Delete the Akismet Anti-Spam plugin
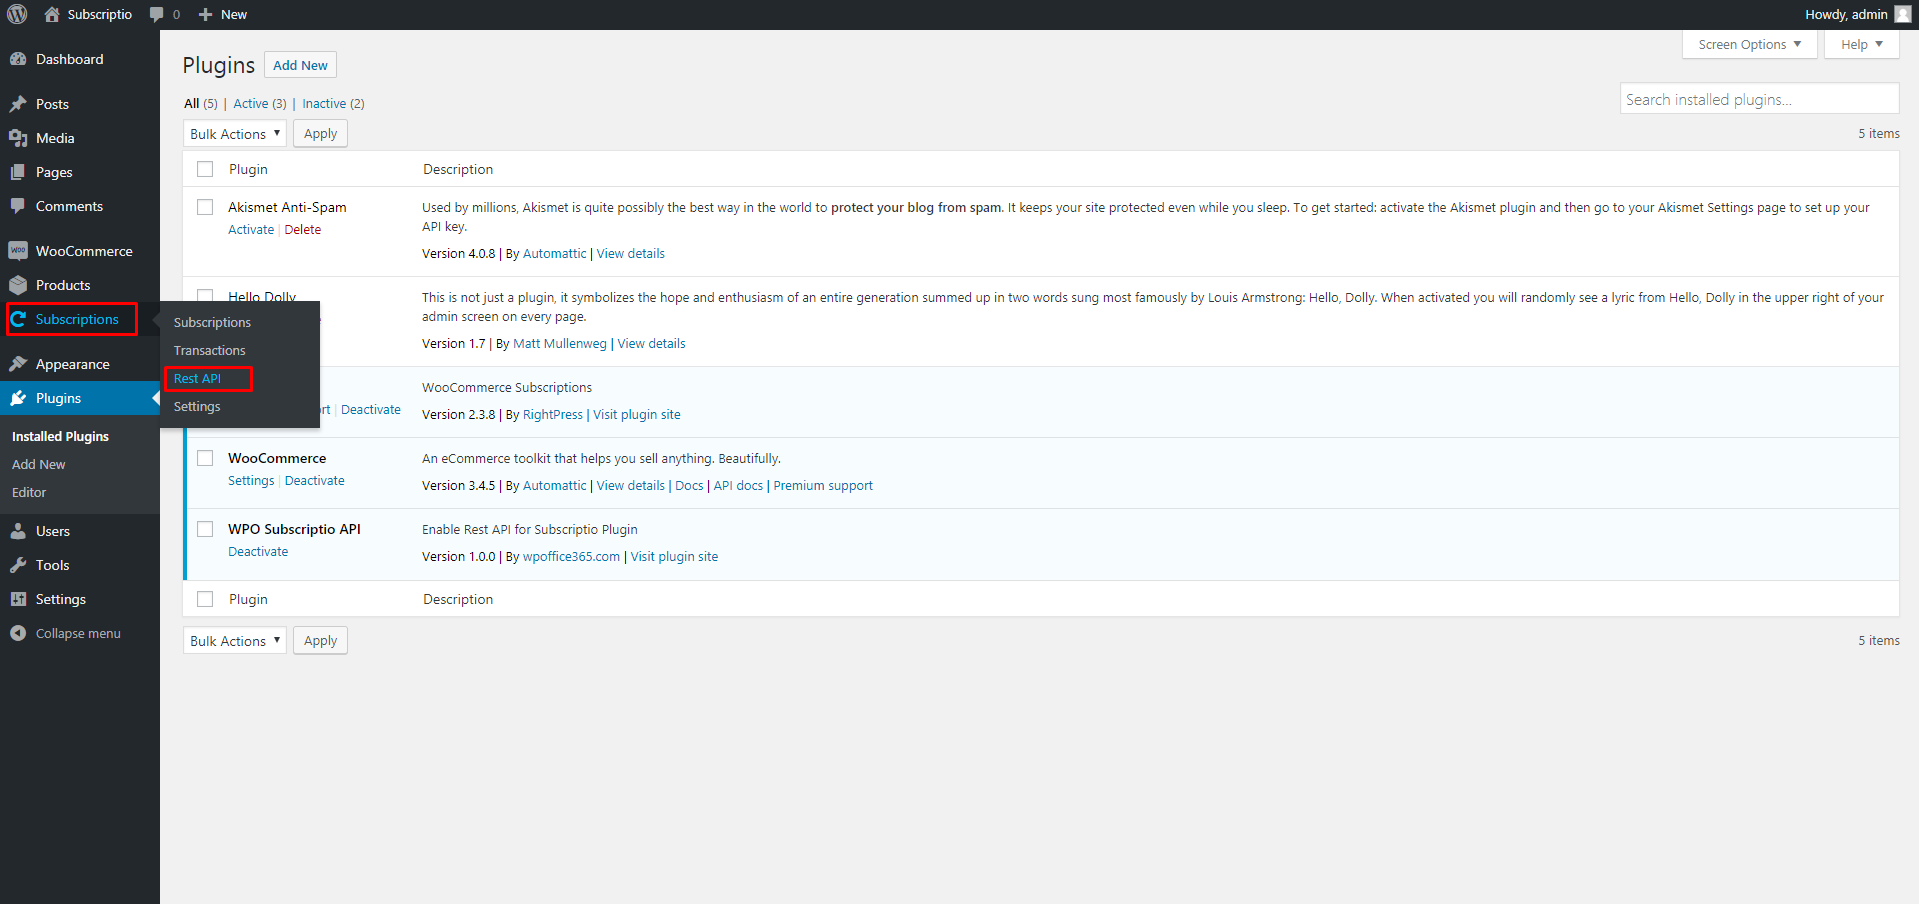This screenshot has height=904, width=1919. tap(303, 230)
